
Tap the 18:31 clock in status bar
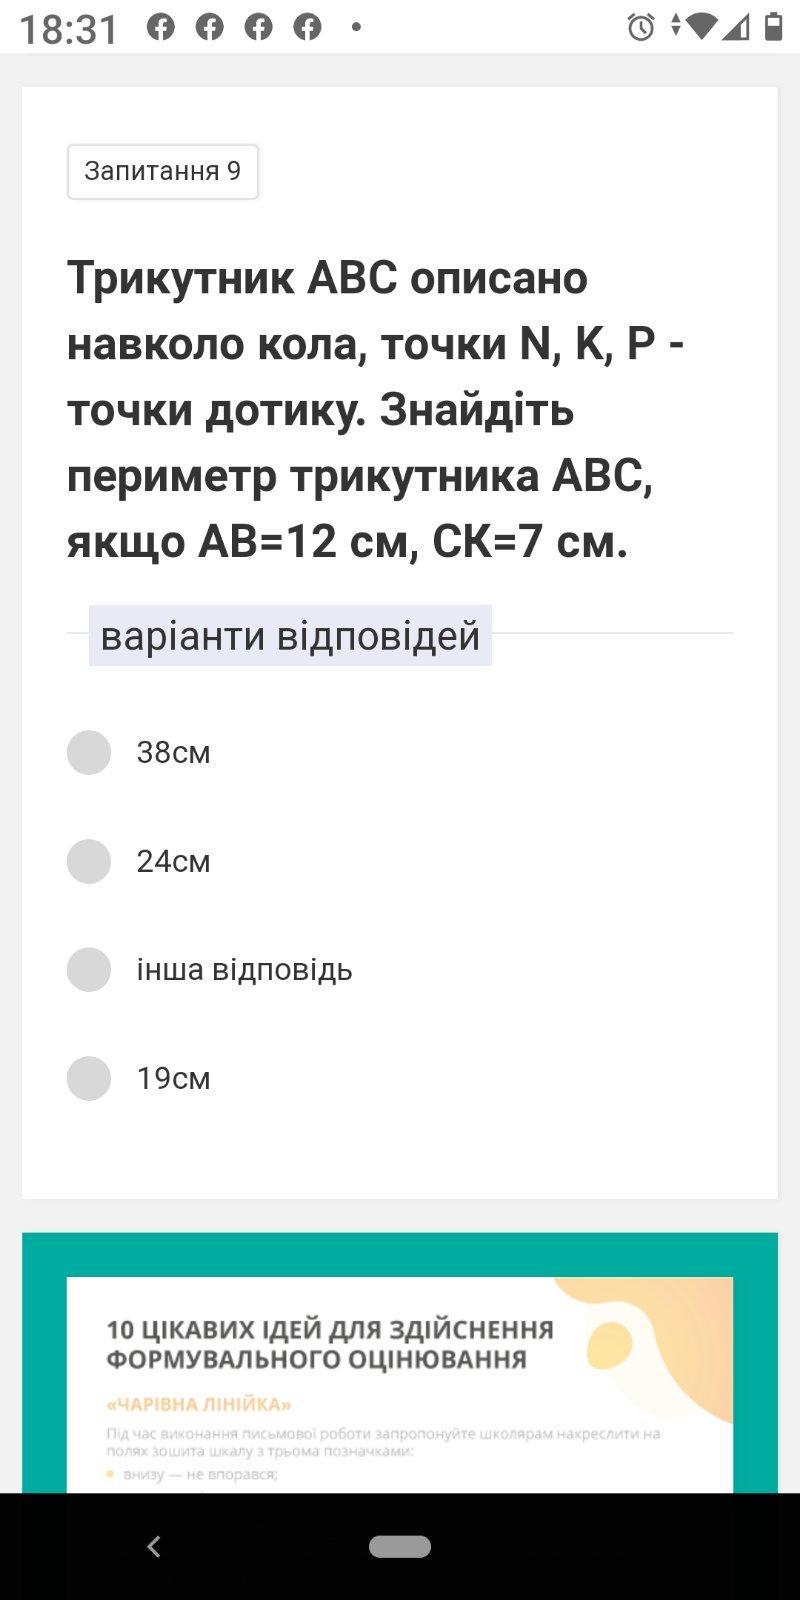pos(69,29)
